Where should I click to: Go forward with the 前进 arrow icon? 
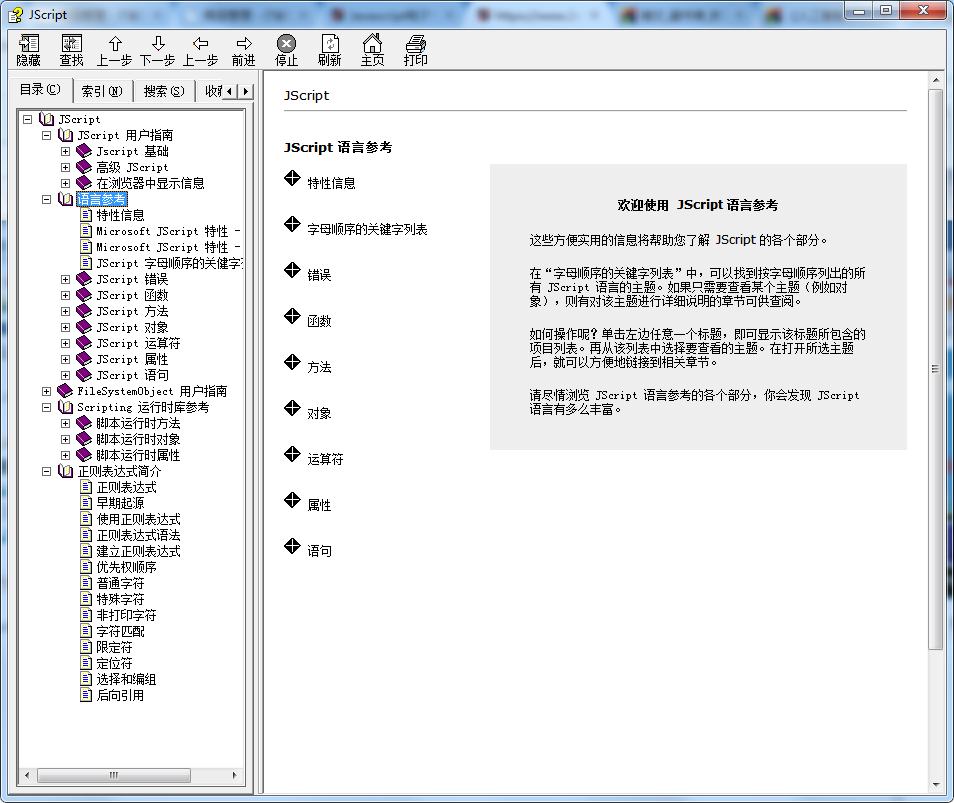pos(243,44)
